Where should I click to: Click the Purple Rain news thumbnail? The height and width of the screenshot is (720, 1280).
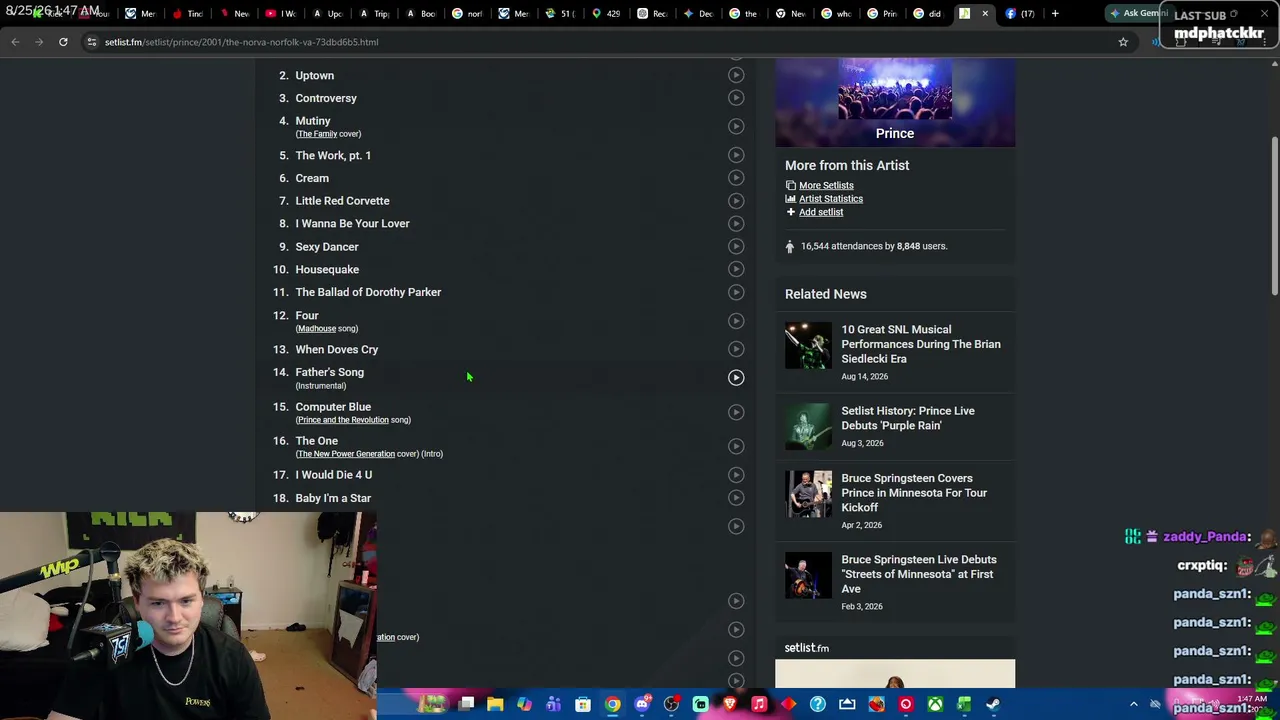click(808, 426)
